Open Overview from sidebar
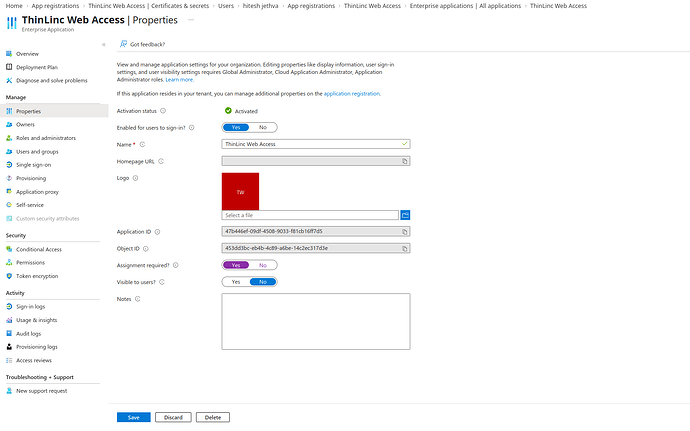 click(27, 54)
